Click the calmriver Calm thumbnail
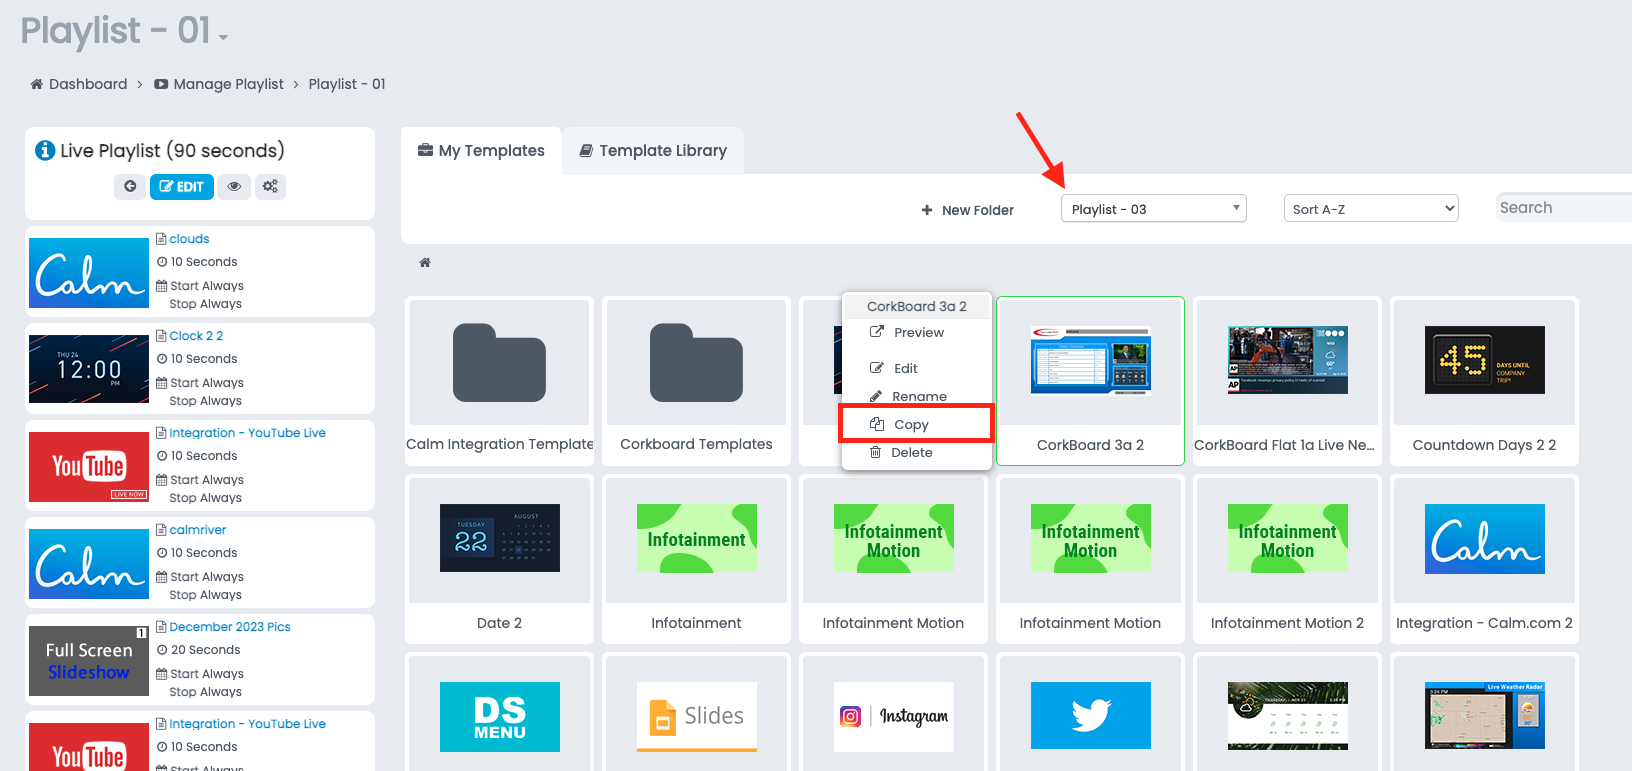1632x771 pixels. pyautogui.click(x=89, y=564)
